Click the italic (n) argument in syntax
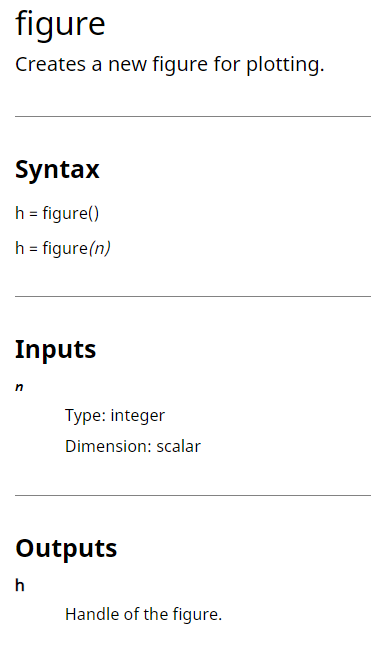Image resolution: width=371 pixels, height=657 pixels. (x=99, y=248)
